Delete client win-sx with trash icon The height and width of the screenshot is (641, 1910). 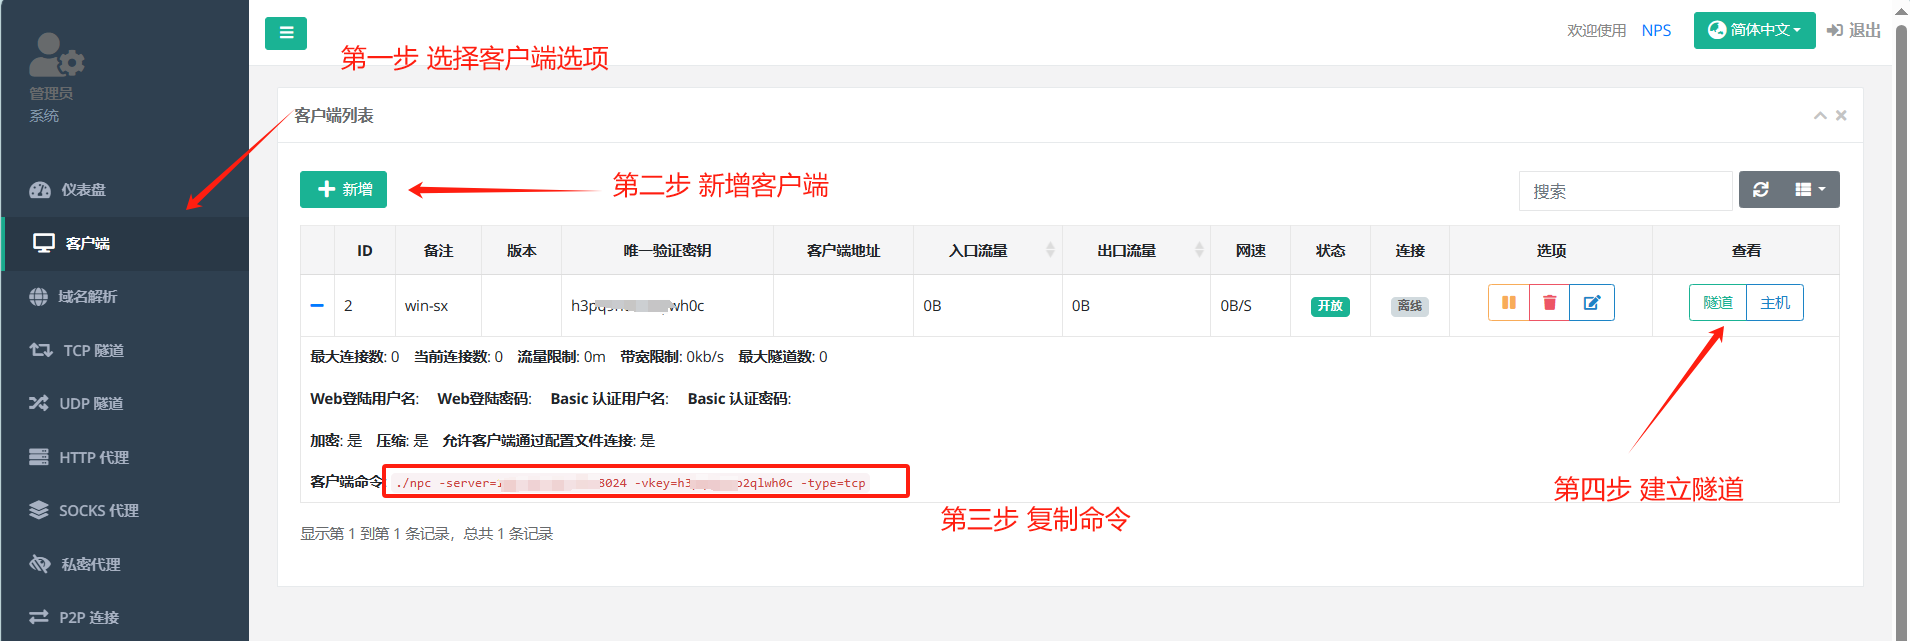click(1549, 303)
